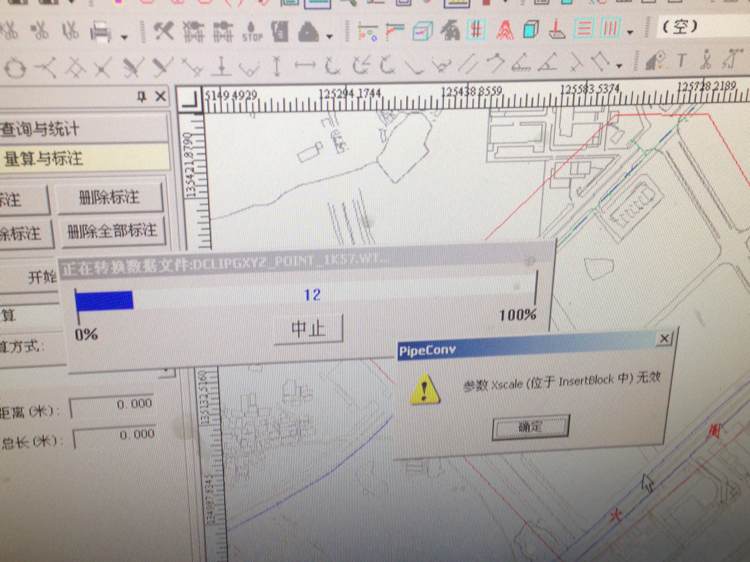The image size is (750, 562).
Task: Click the horizontal coordinate ruler
Action: (476, 98)
